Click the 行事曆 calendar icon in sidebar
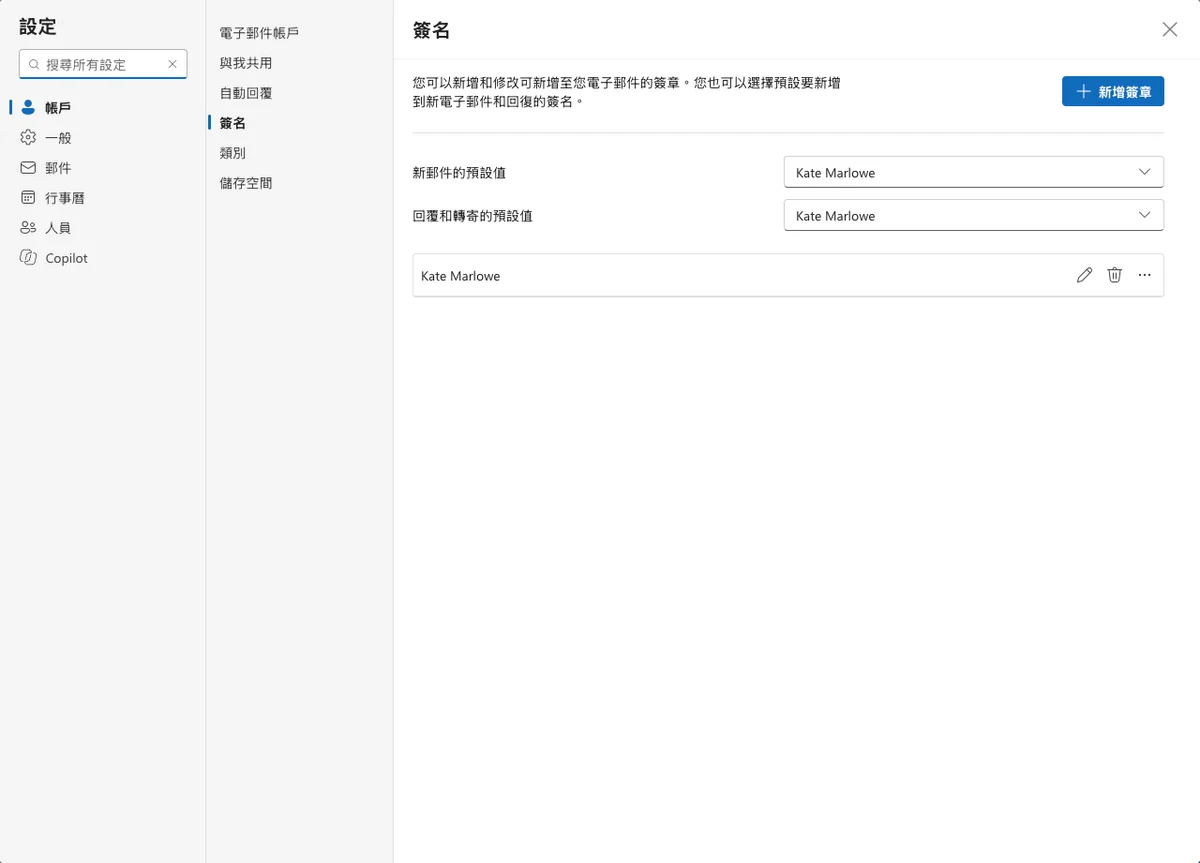The image size is (1200, 863). (x=28, y=197)
